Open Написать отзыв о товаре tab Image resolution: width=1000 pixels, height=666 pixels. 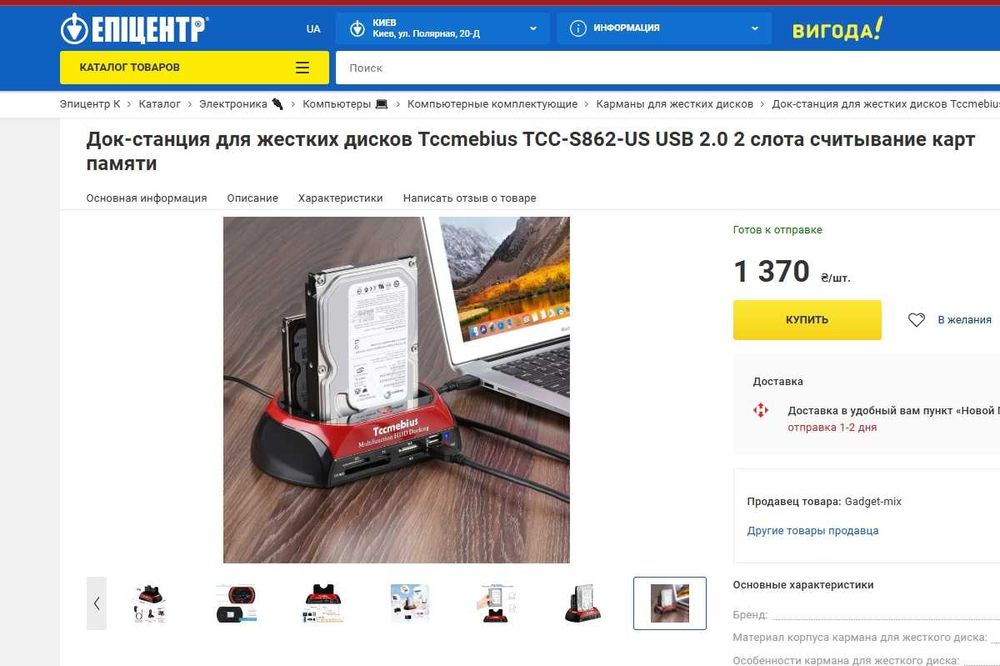469,198
